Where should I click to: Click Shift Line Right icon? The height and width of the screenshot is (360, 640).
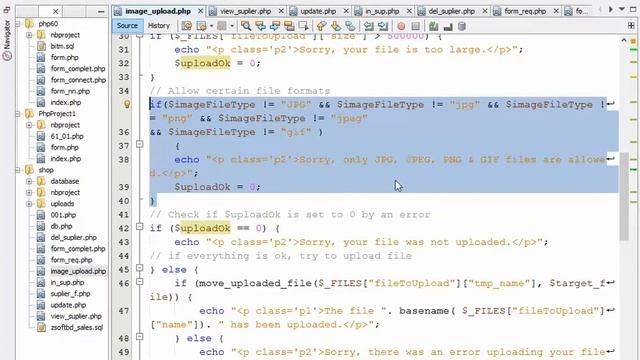(x=383, y=26)
